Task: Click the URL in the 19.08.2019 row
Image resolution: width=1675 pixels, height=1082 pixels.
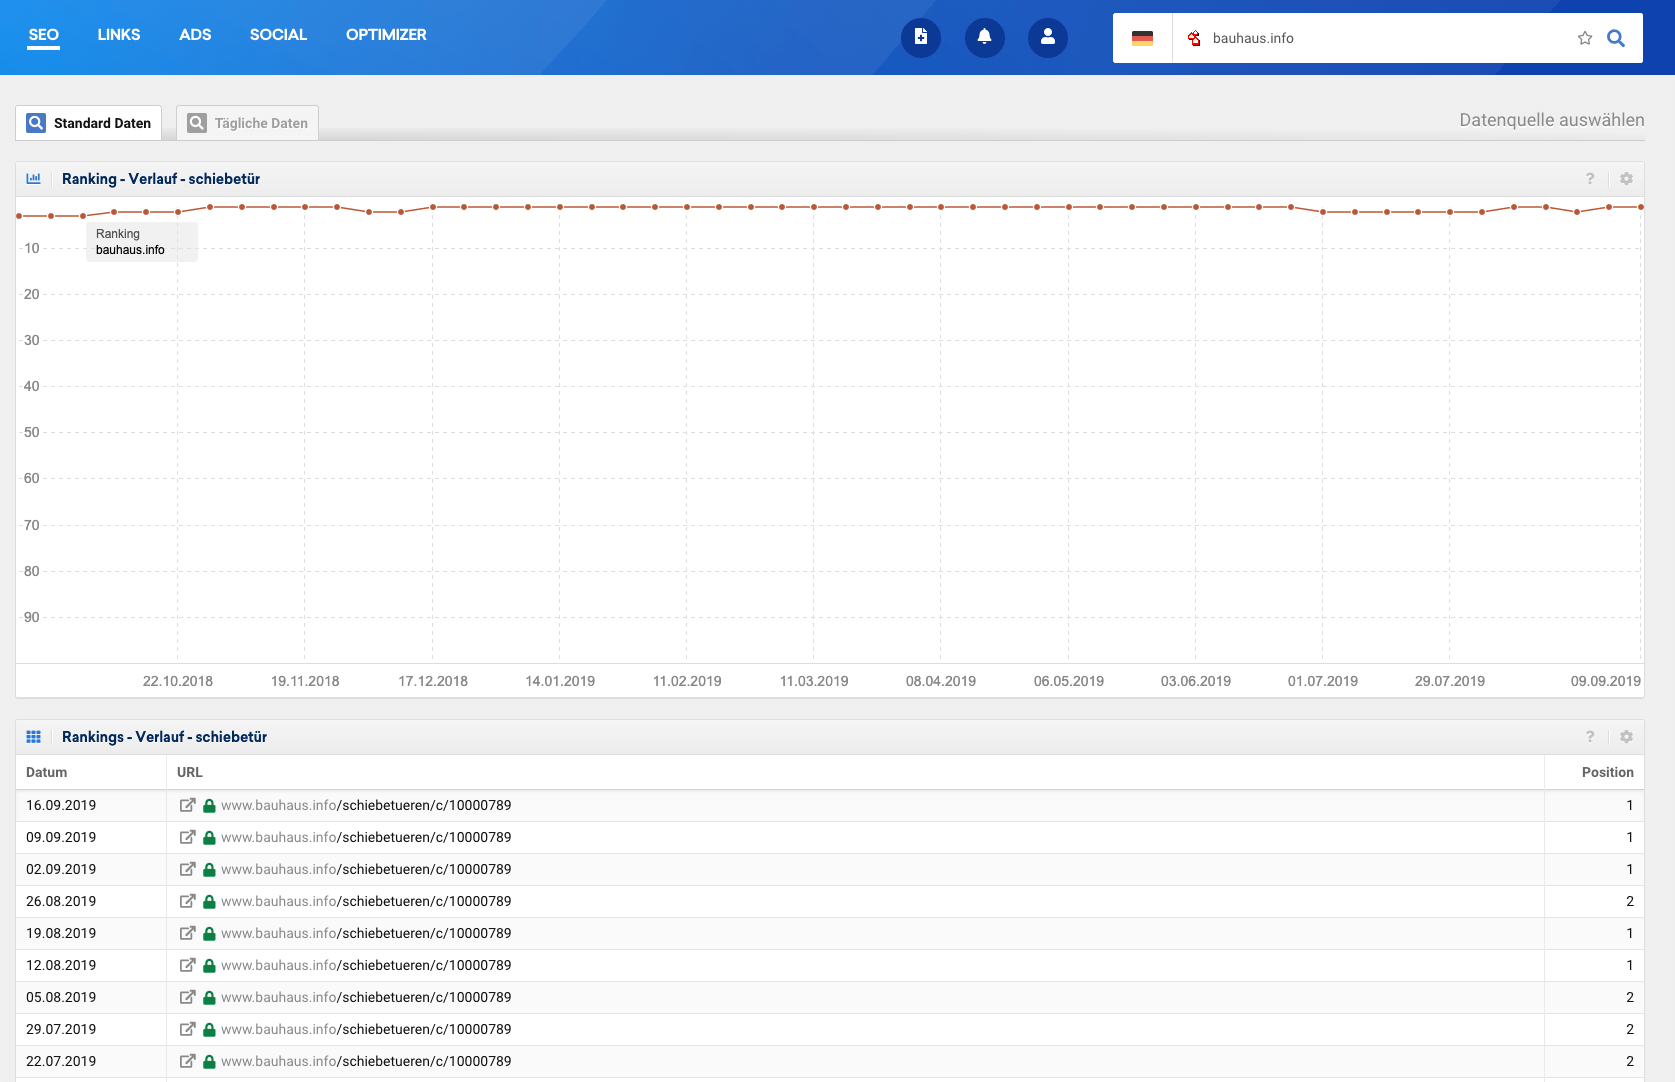Action: point(366,933)
